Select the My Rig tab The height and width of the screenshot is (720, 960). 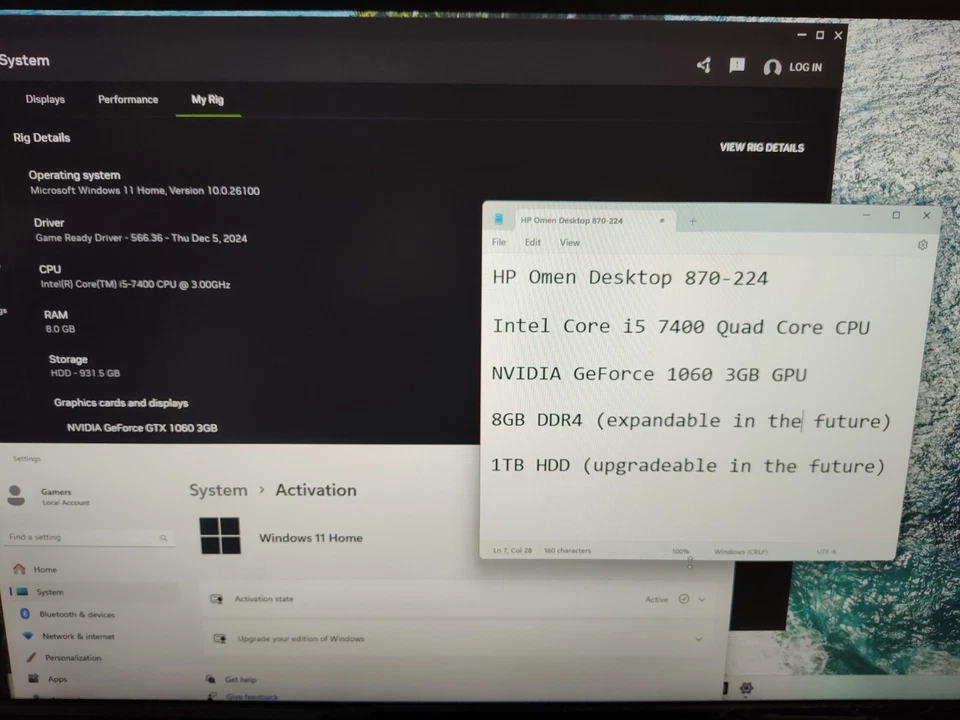pyautogui.click(x=208, y=99)
